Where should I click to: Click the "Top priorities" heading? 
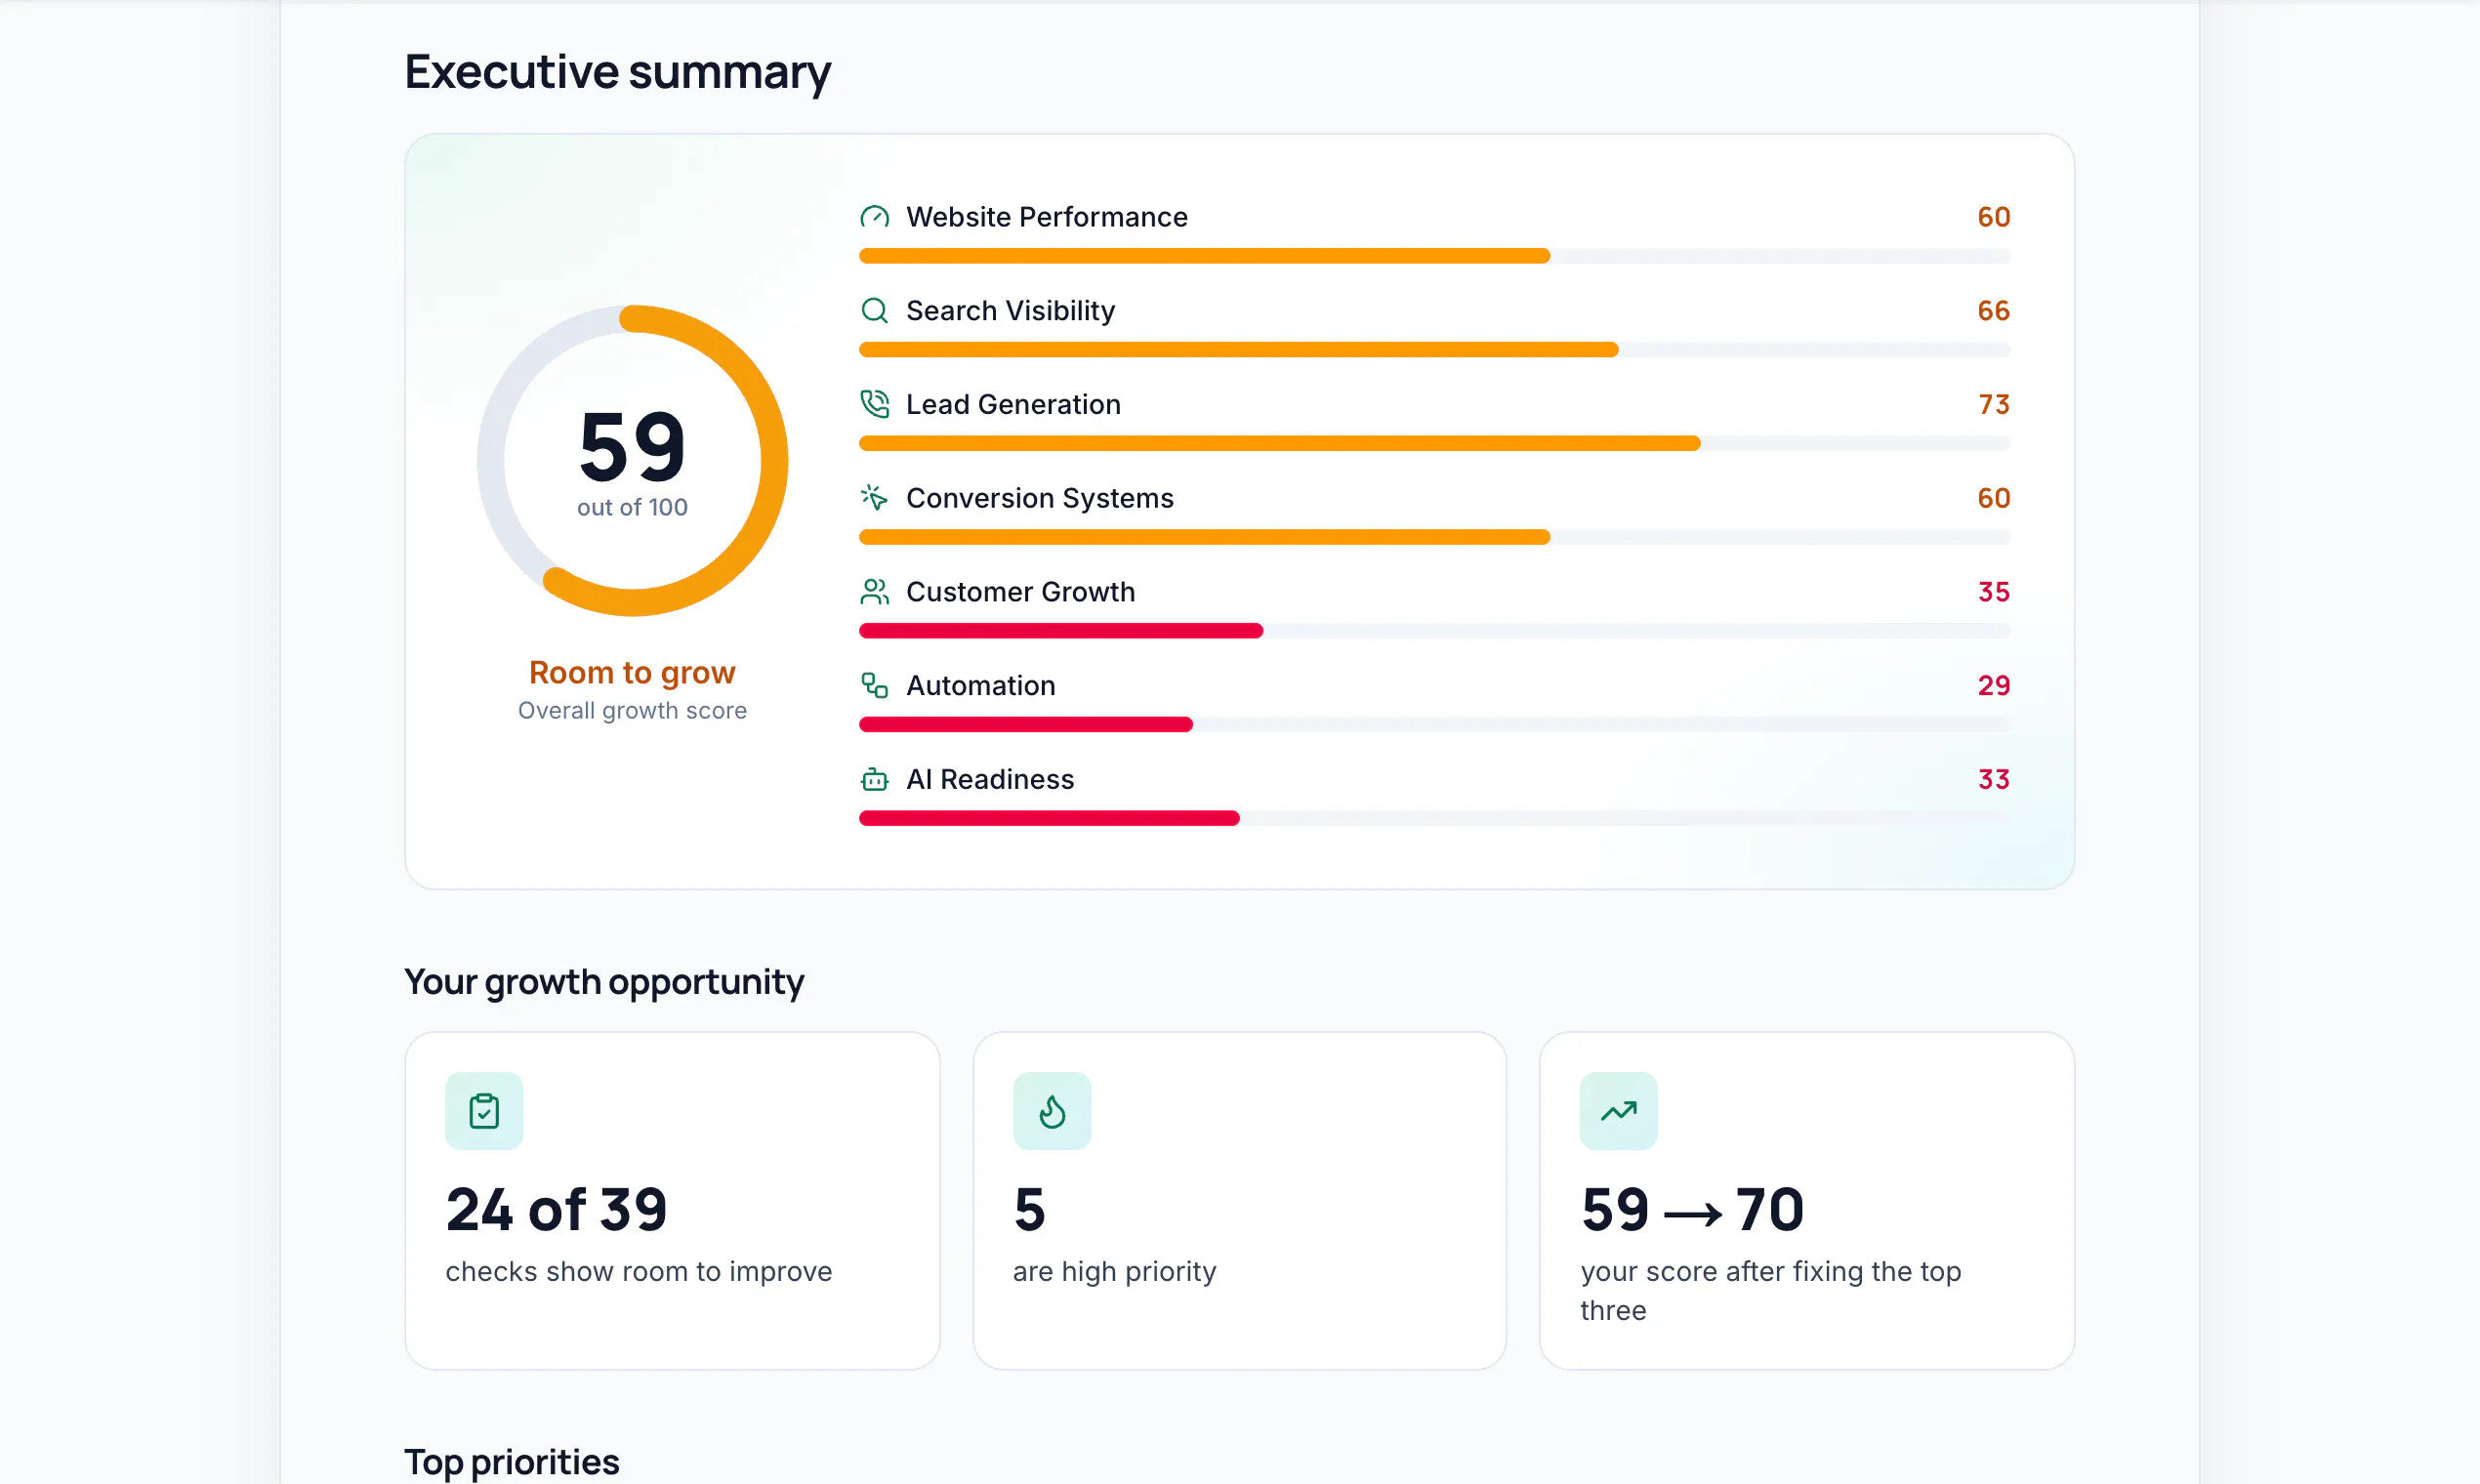click(x=512, y=1462)
